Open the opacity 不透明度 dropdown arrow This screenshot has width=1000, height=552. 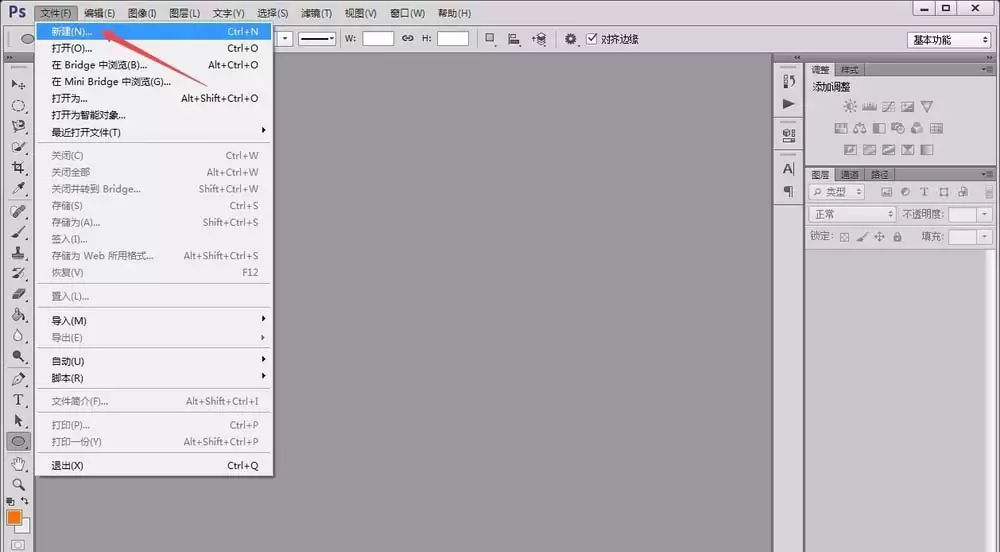[985, 215]
